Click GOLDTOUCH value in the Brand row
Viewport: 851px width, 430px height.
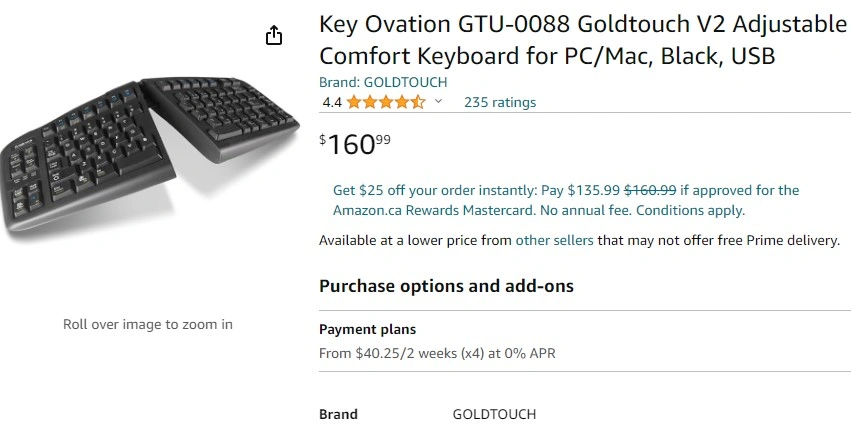(494, 414)
